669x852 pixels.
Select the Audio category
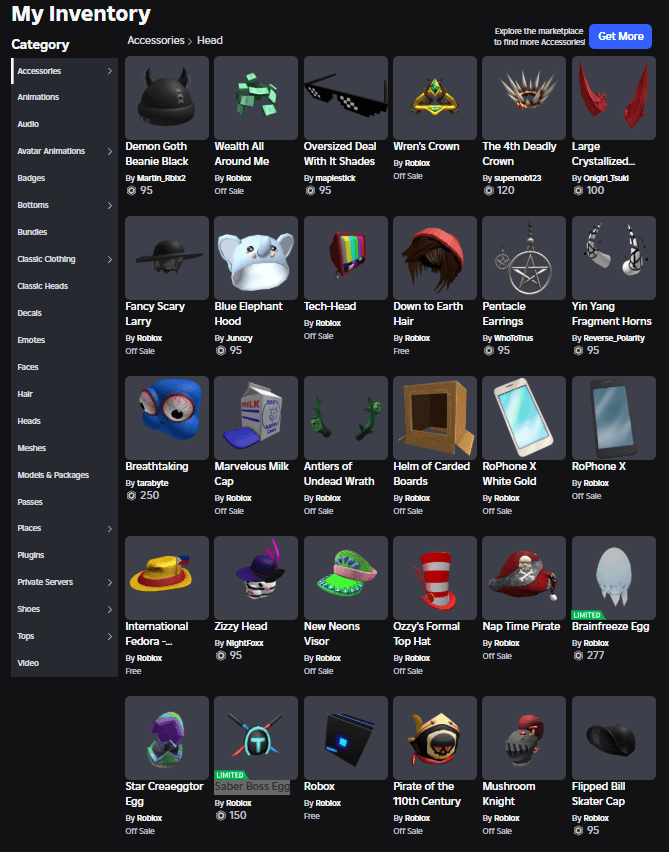pos(28,124)
